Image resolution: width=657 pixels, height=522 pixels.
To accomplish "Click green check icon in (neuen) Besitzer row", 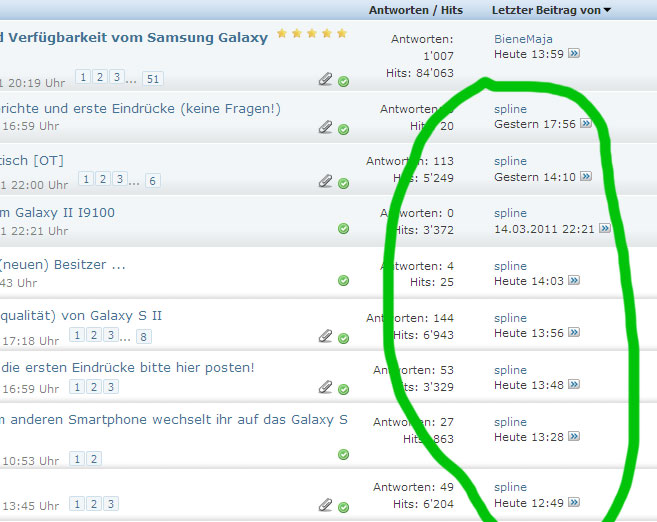I will coord(343,280).
